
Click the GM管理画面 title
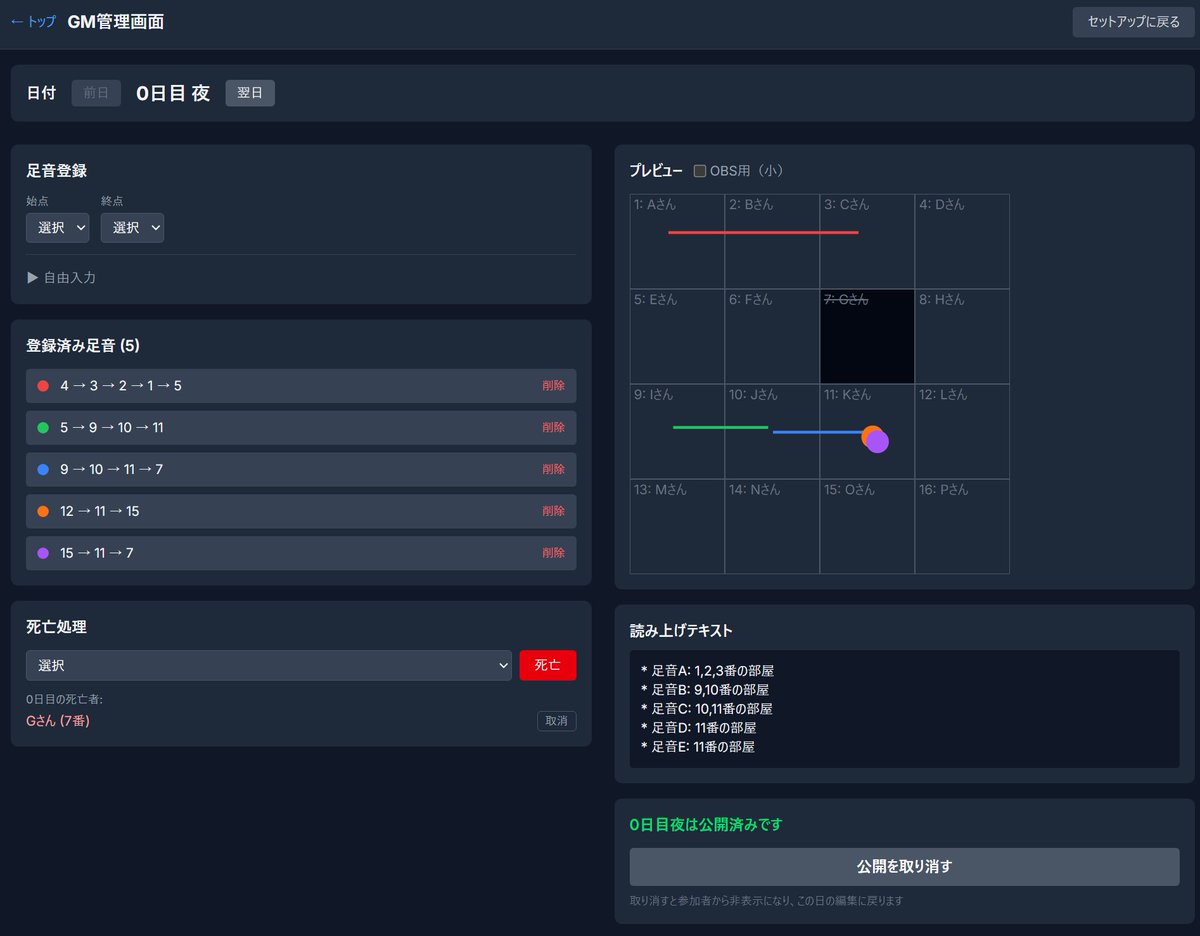(116, 22)
